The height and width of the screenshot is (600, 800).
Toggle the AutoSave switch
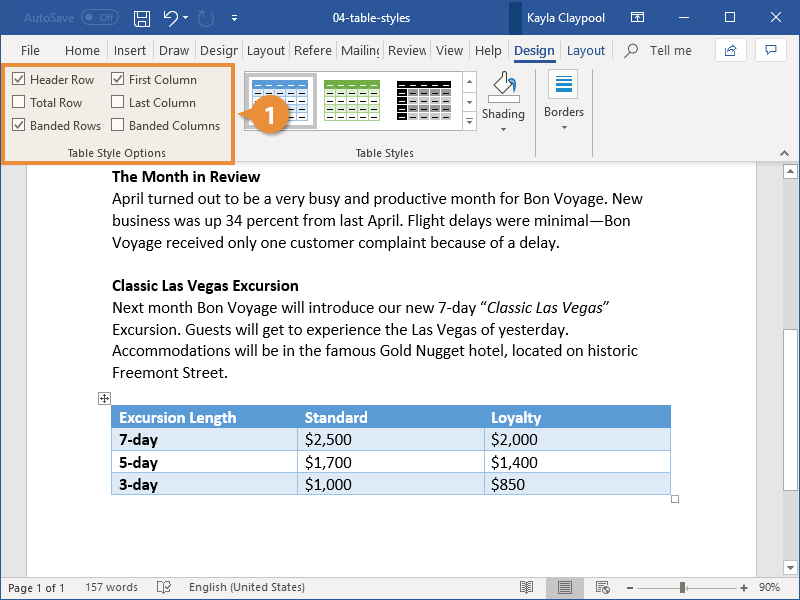pos(99,18)
